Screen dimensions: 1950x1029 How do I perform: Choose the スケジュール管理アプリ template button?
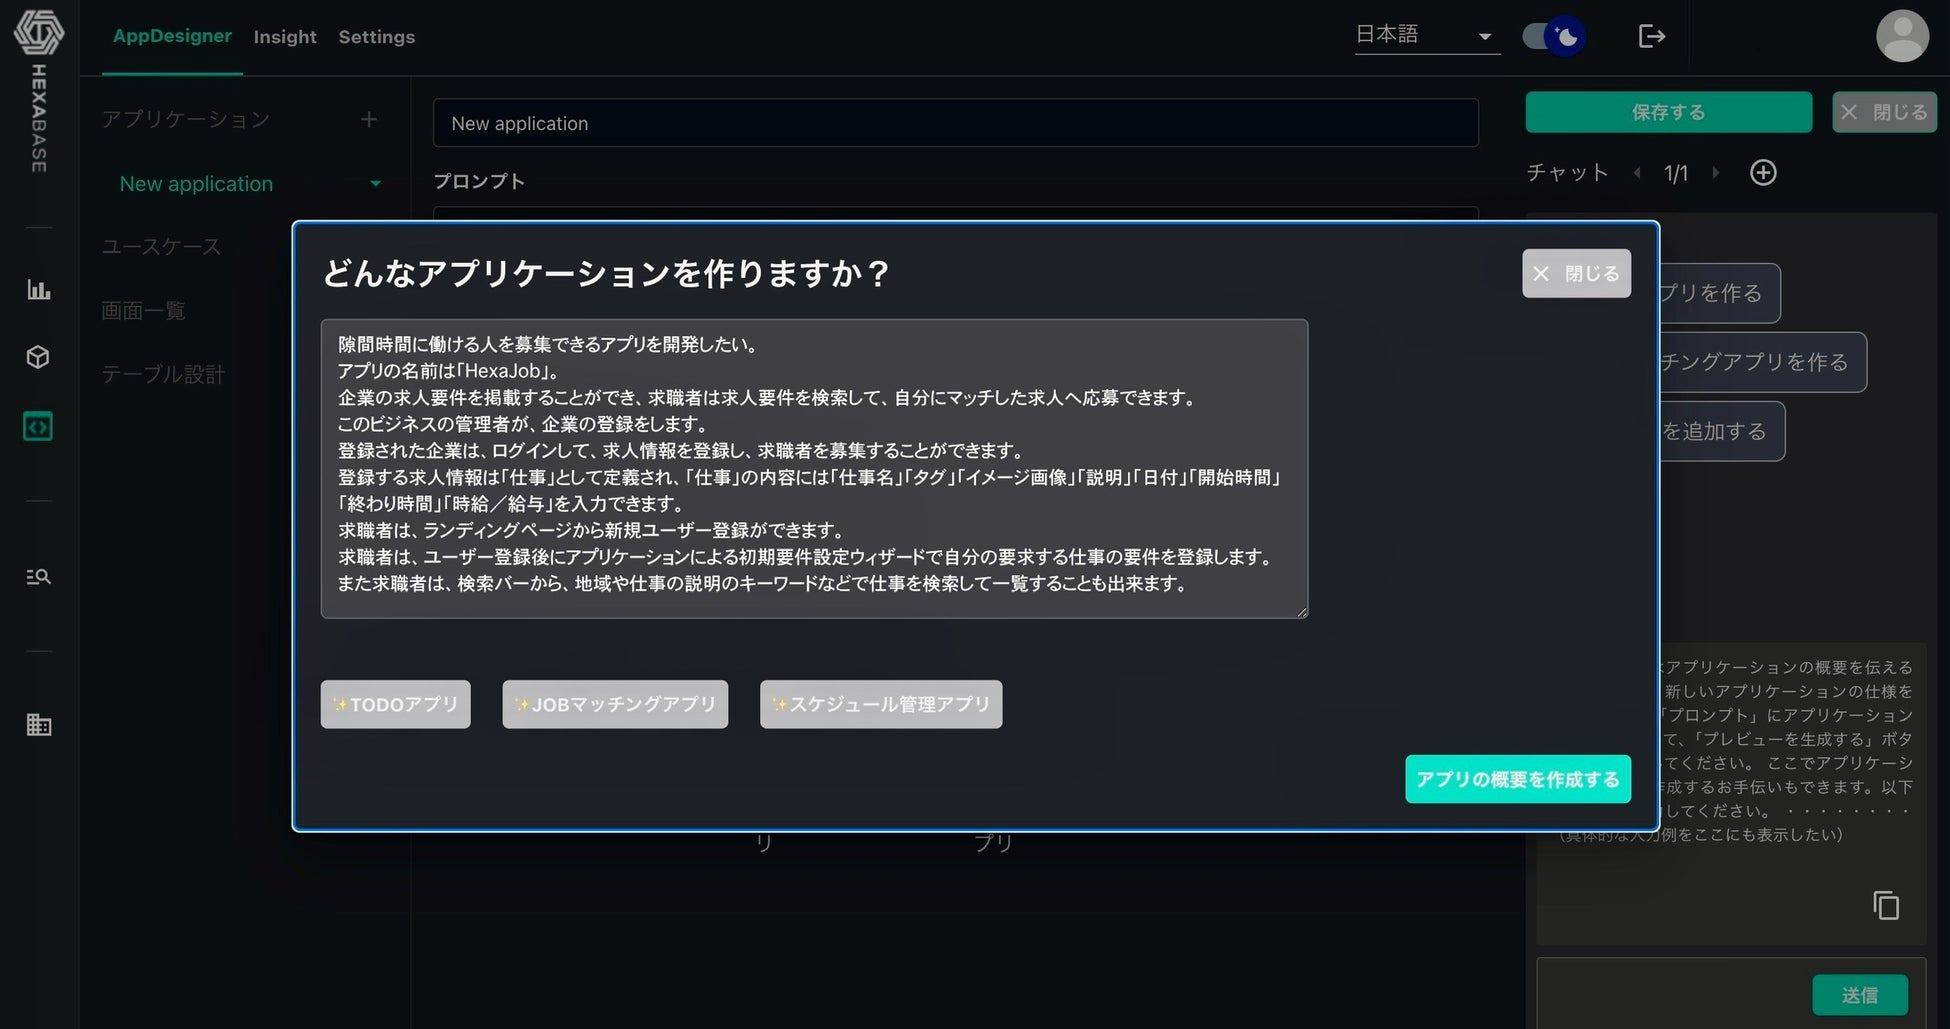pyautogui.click(x=881, y=705)
